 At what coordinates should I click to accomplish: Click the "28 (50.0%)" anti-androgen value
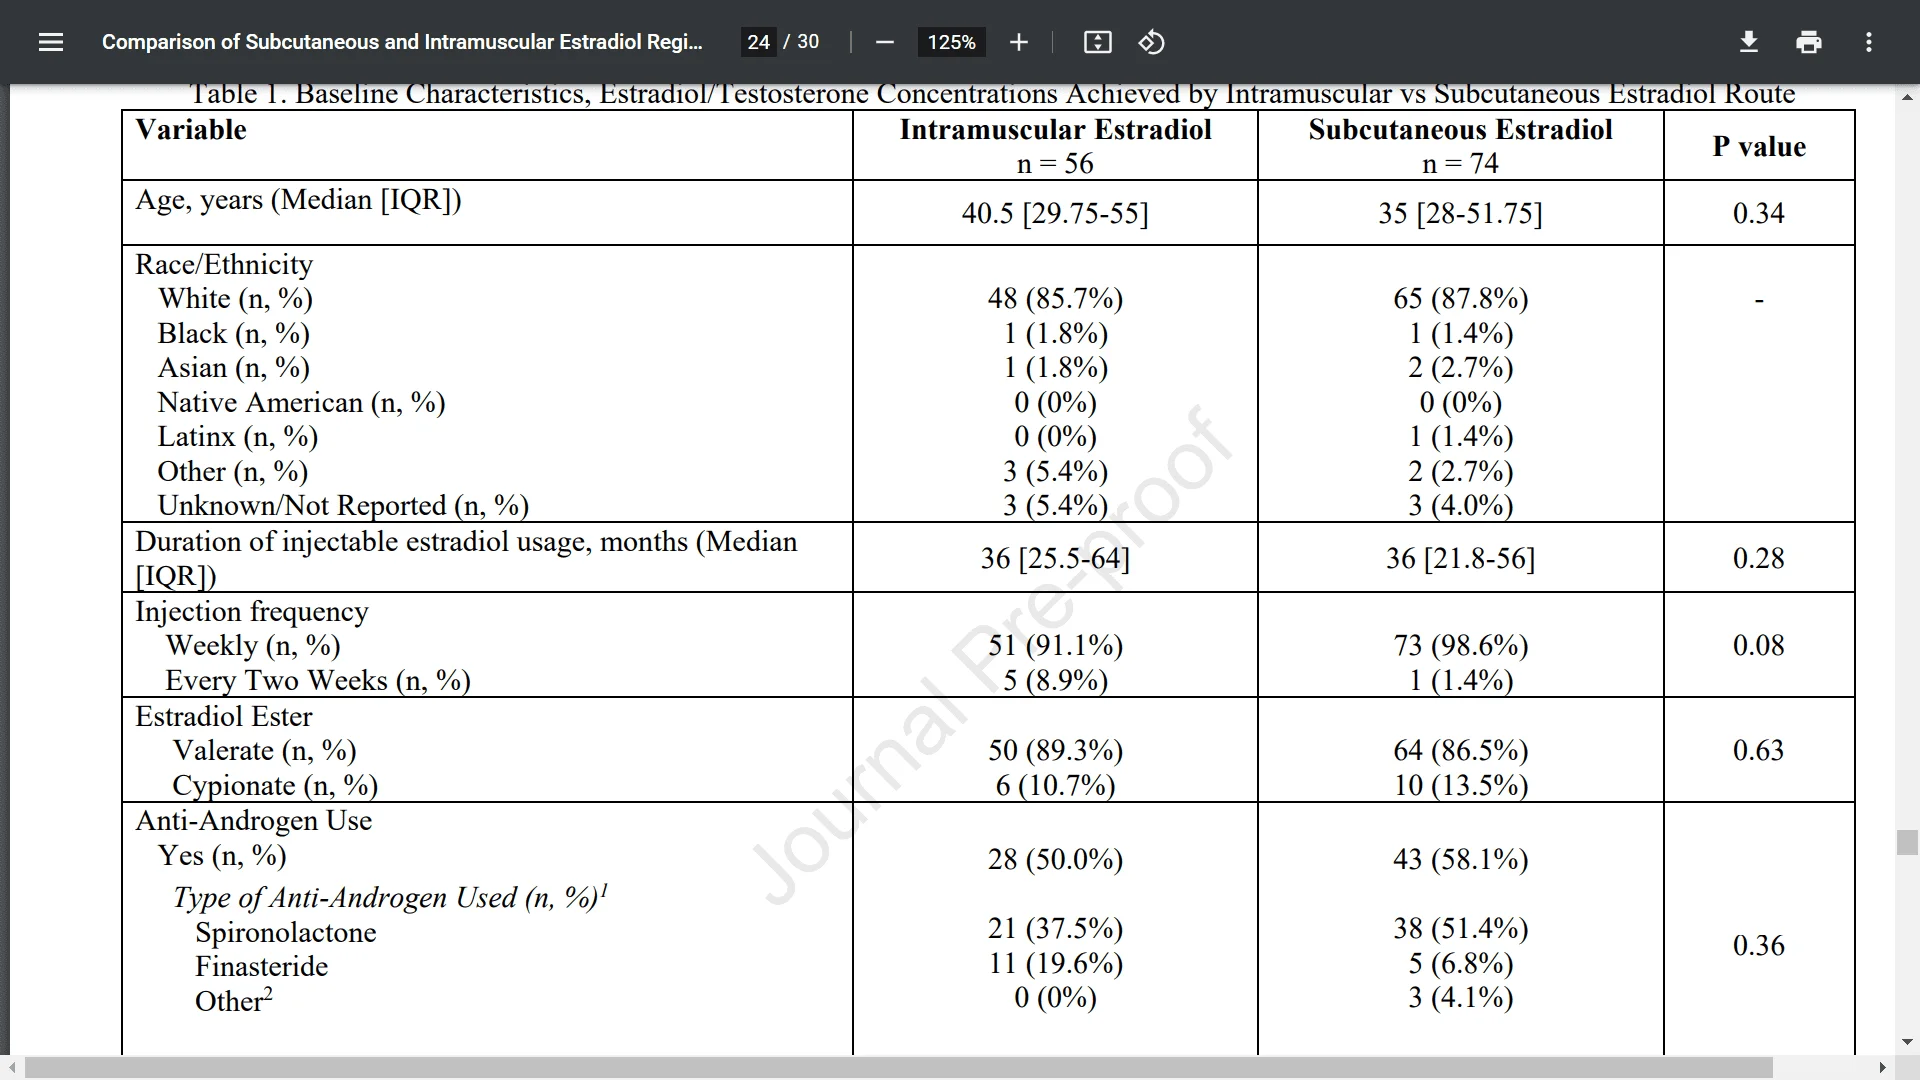[1055, 859]
